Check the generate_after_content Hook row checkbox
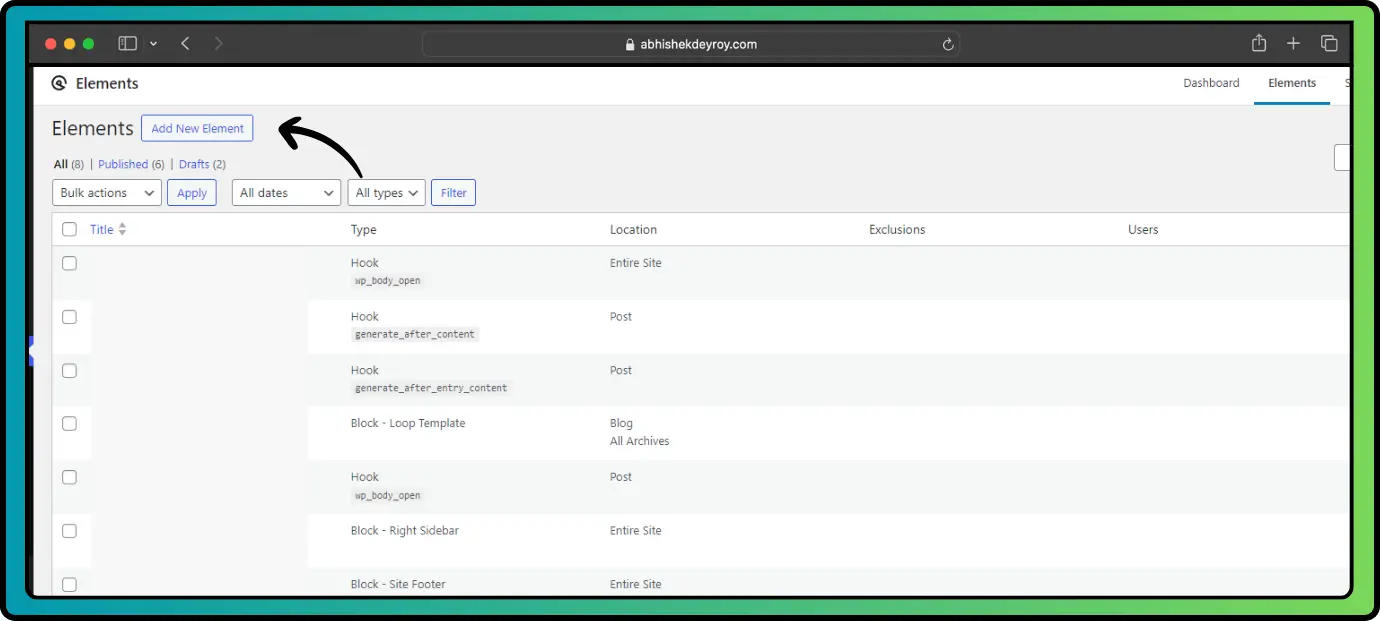The width and height of the screenshot is (1380, 621). coord(69,317)
